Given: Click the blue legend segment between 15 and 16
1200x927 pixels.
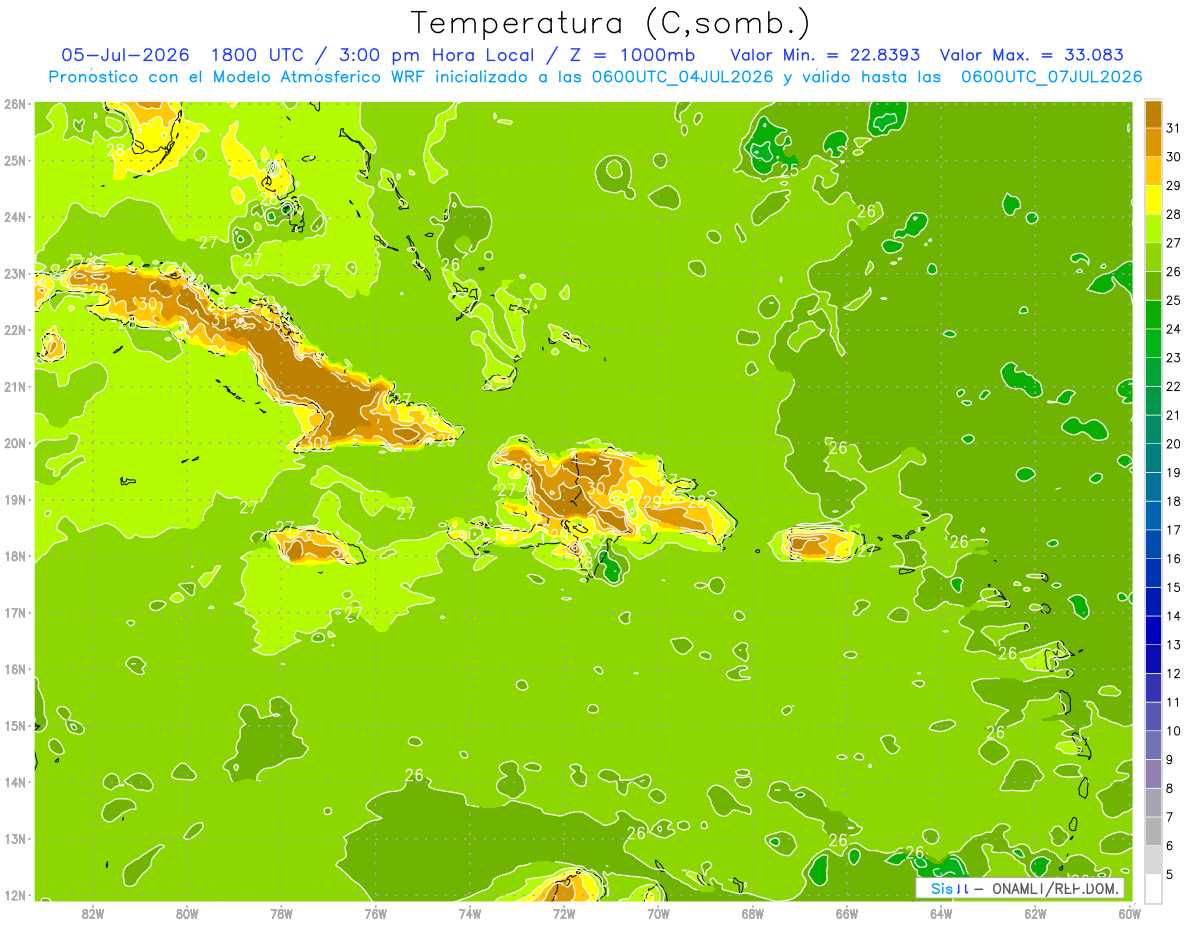Looking at the screenshot, I should (x=1152, y=573).
